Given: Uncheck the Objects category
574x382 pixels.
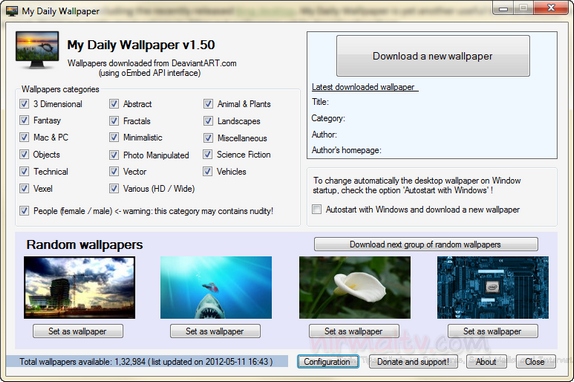Looking at the screenshot, I should pos(24,154).
